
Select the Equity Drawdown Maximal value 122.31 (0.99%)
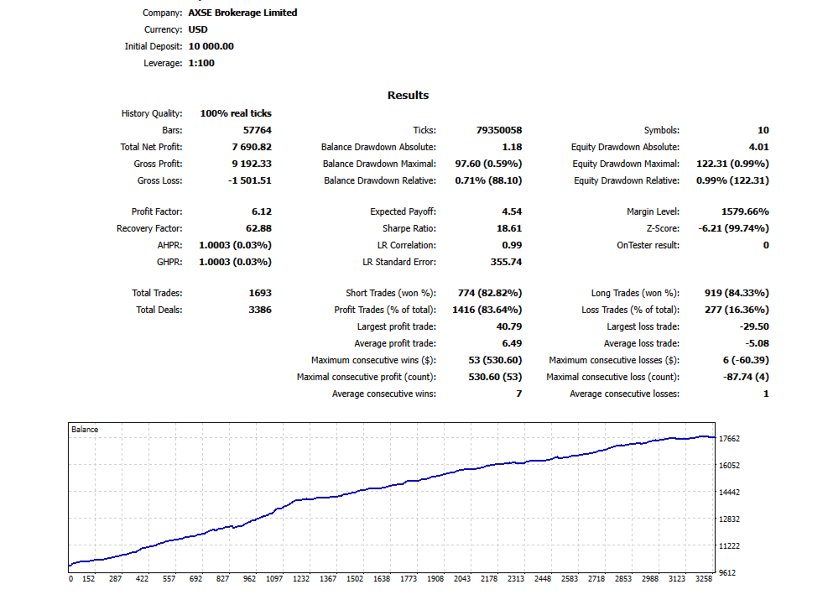coord(732,164)
